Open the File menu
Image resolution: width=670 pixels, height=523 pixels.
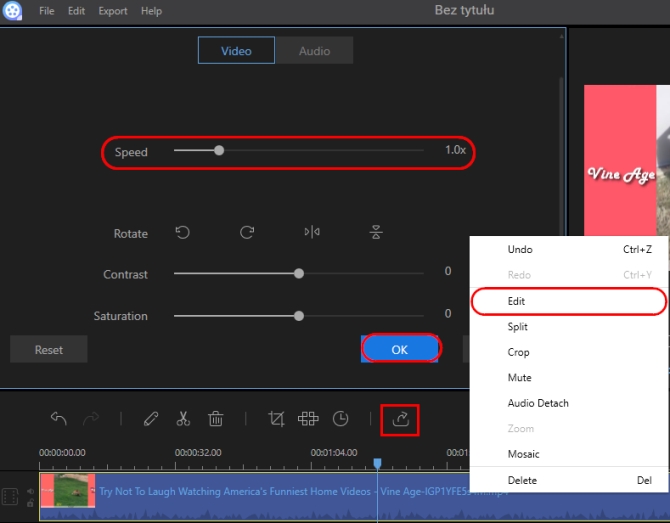tap(47, 11)
